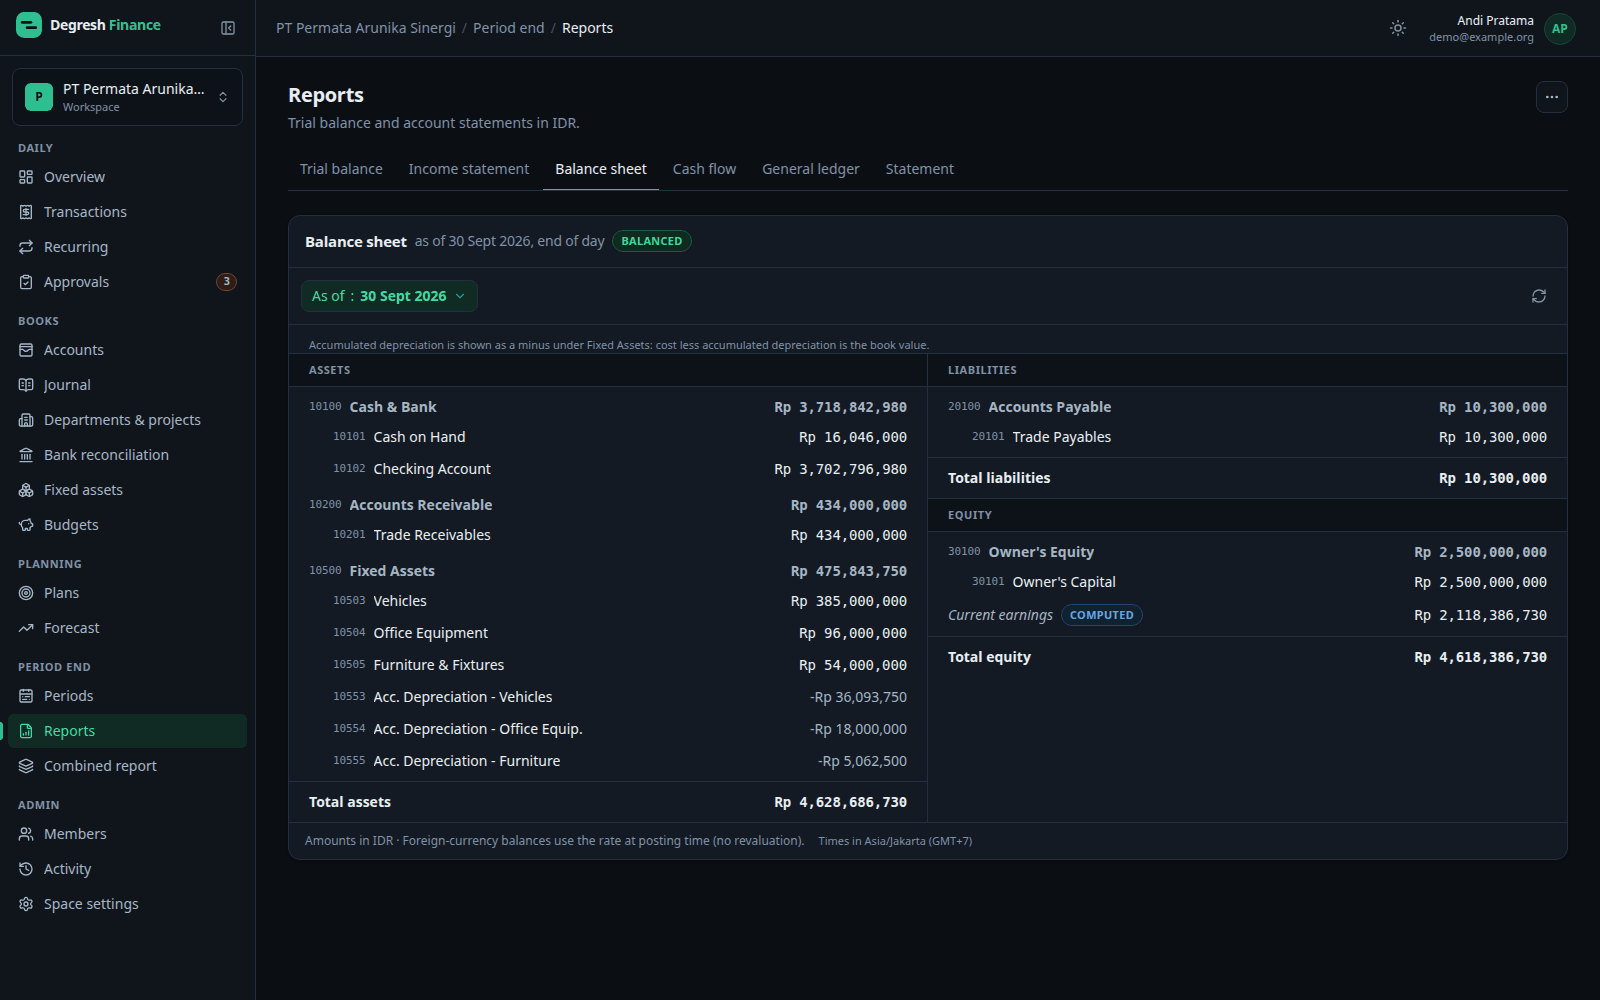Click the Checking Account row

tap(608, 469)
